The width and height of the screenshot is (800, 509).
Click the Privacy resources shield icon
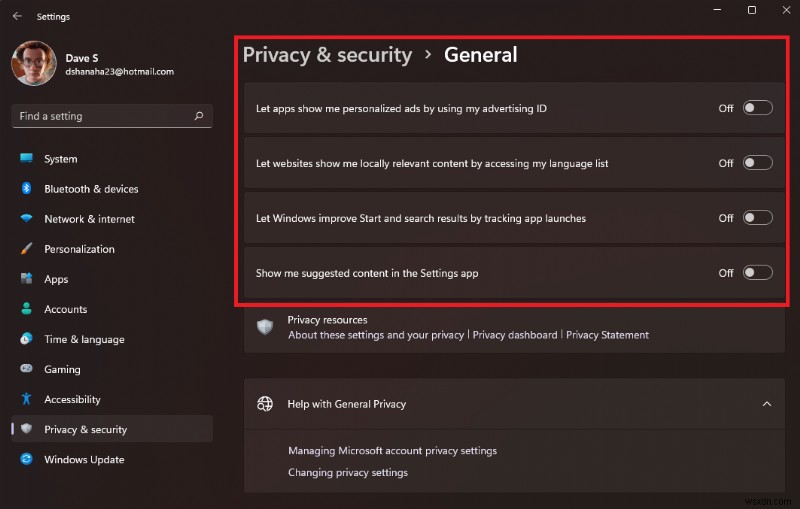pyautogui.click(x=265, y=327)
